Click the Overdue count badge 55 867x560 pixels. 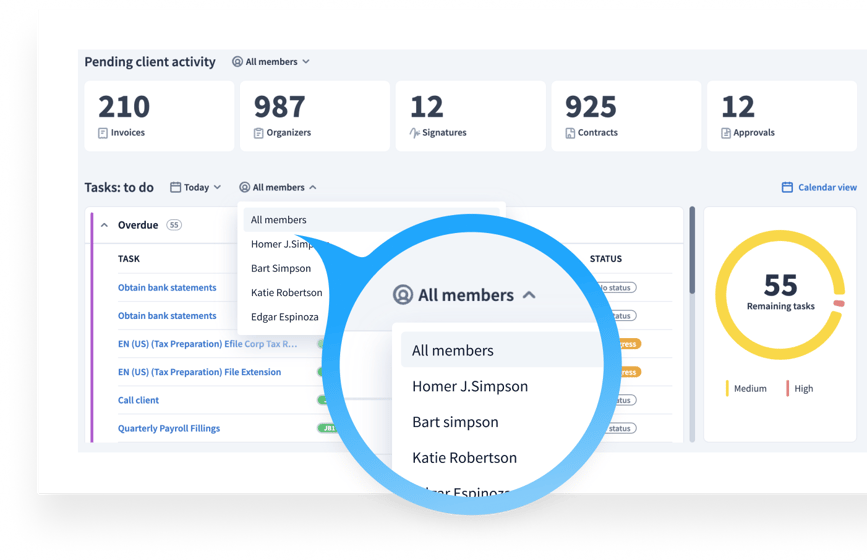point(174,225)
